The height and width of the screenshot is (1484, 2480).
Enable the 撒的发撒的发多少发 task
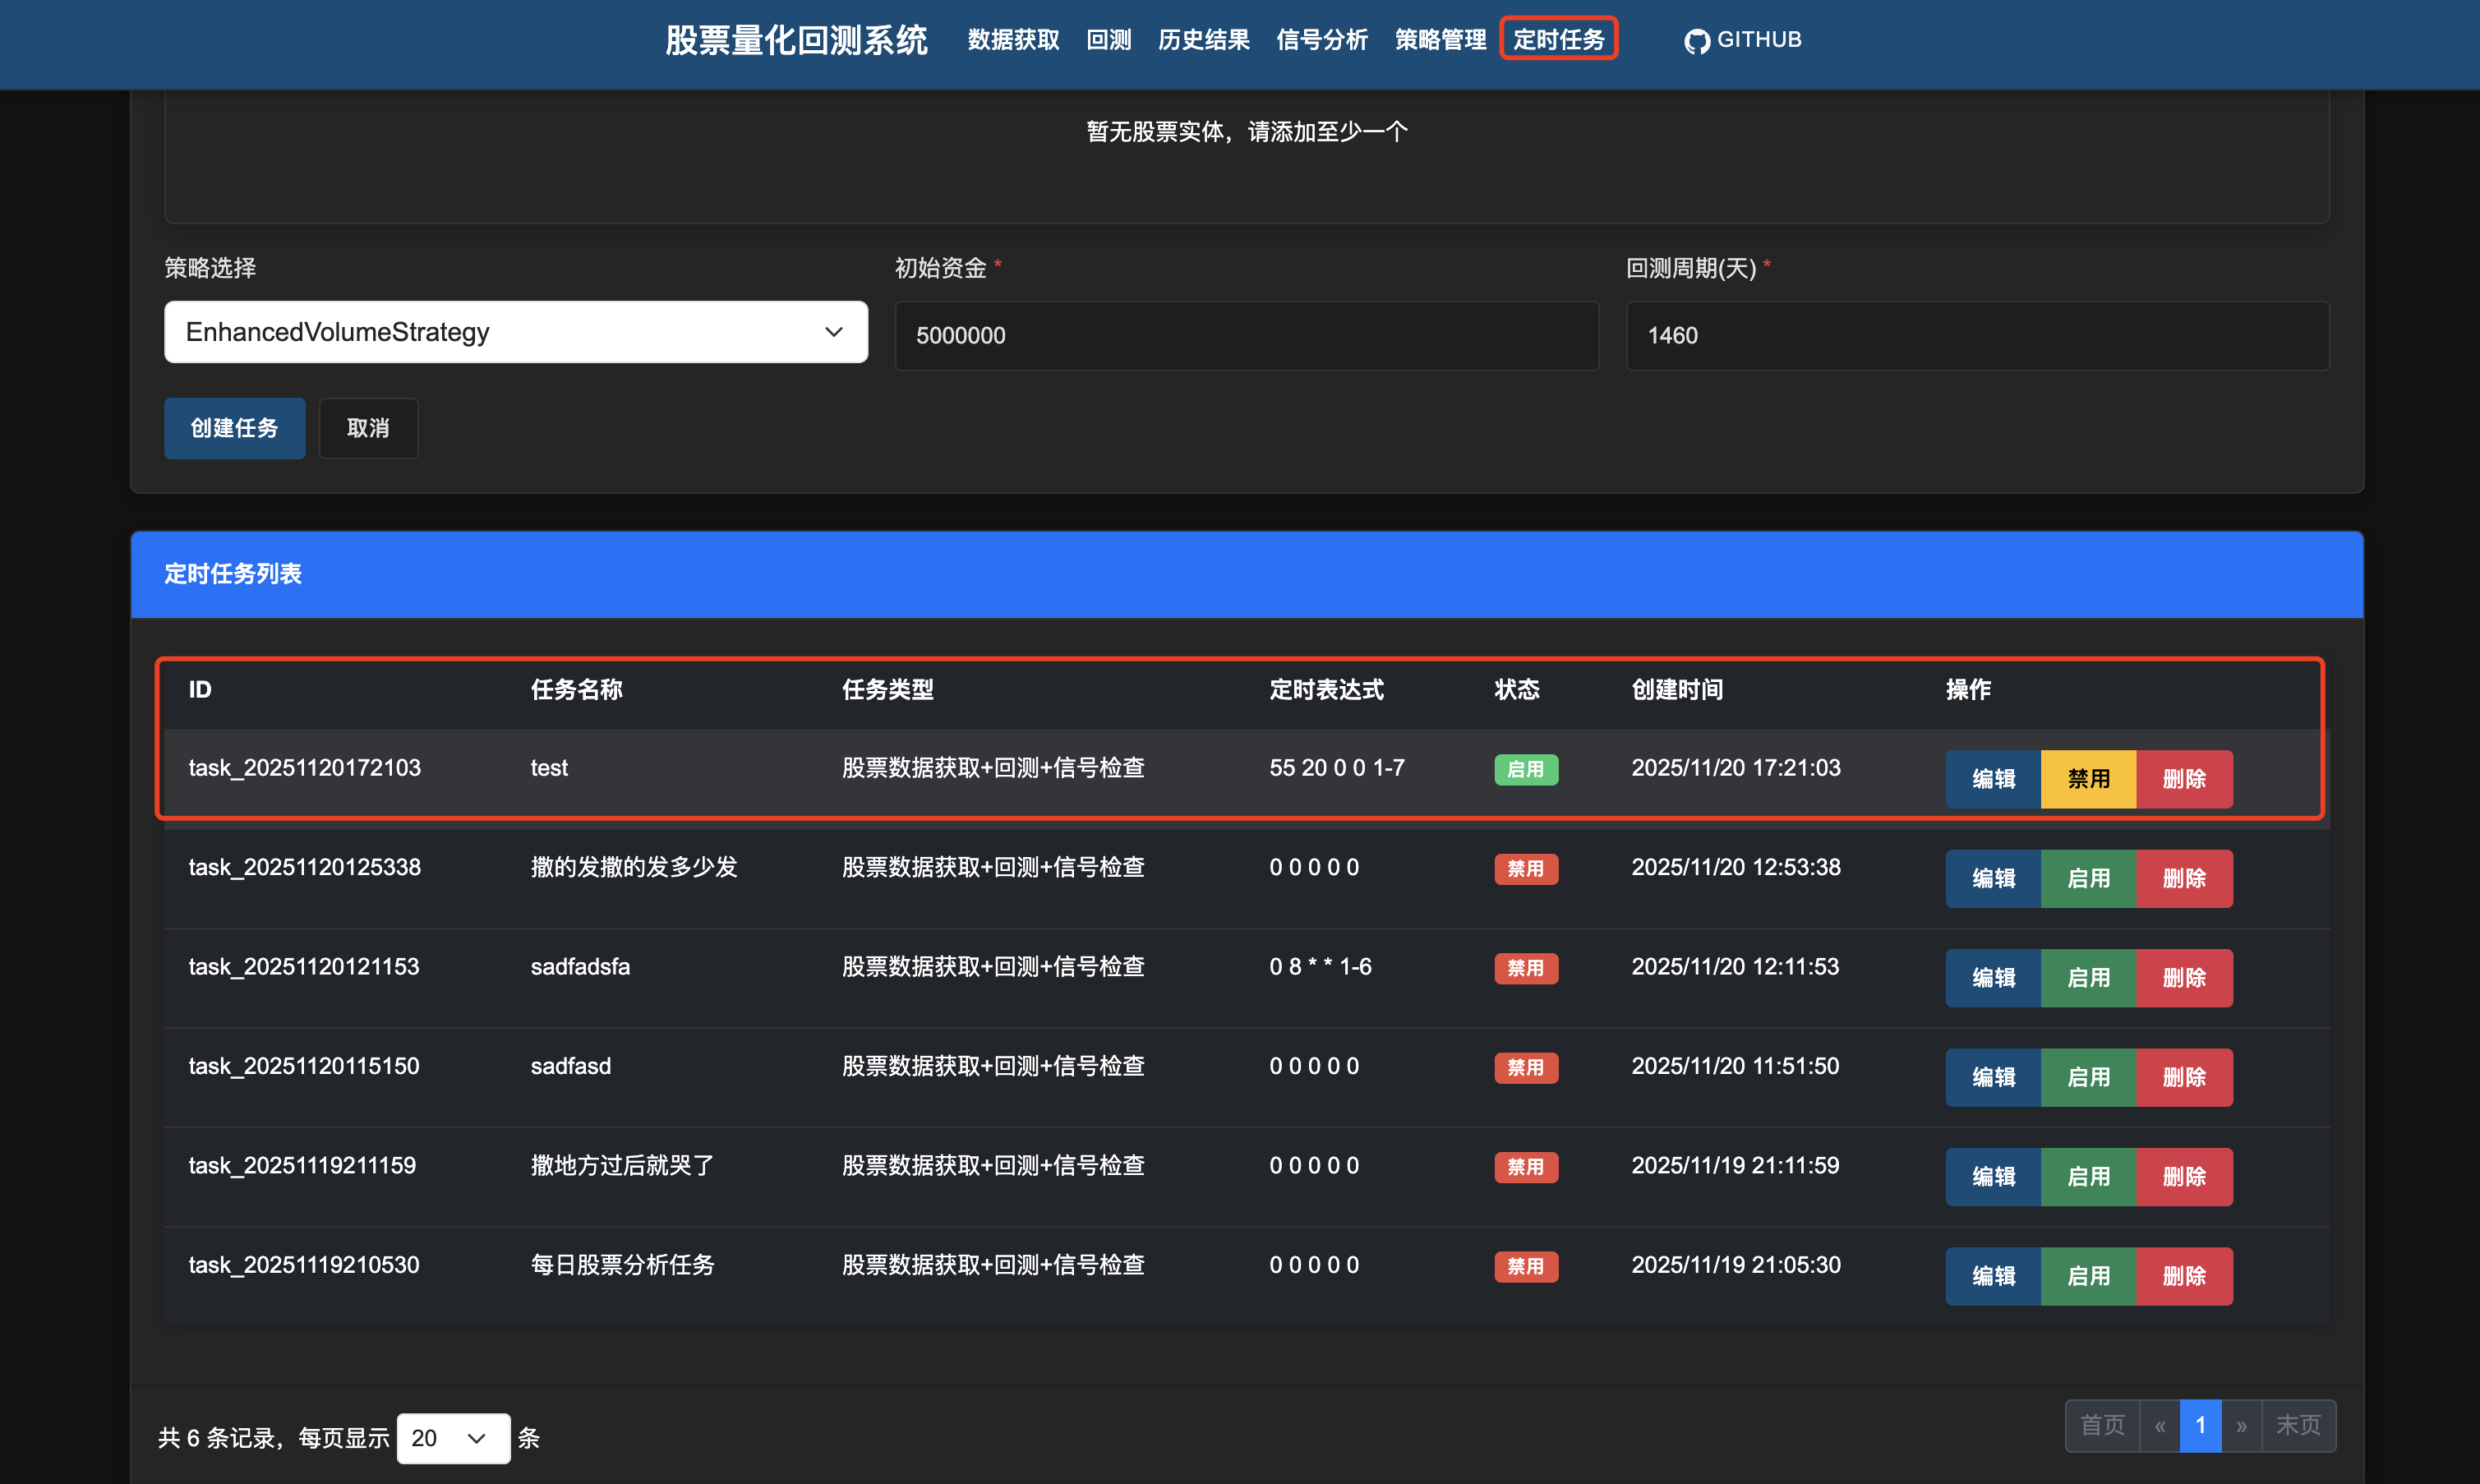tap(2088, 878)
